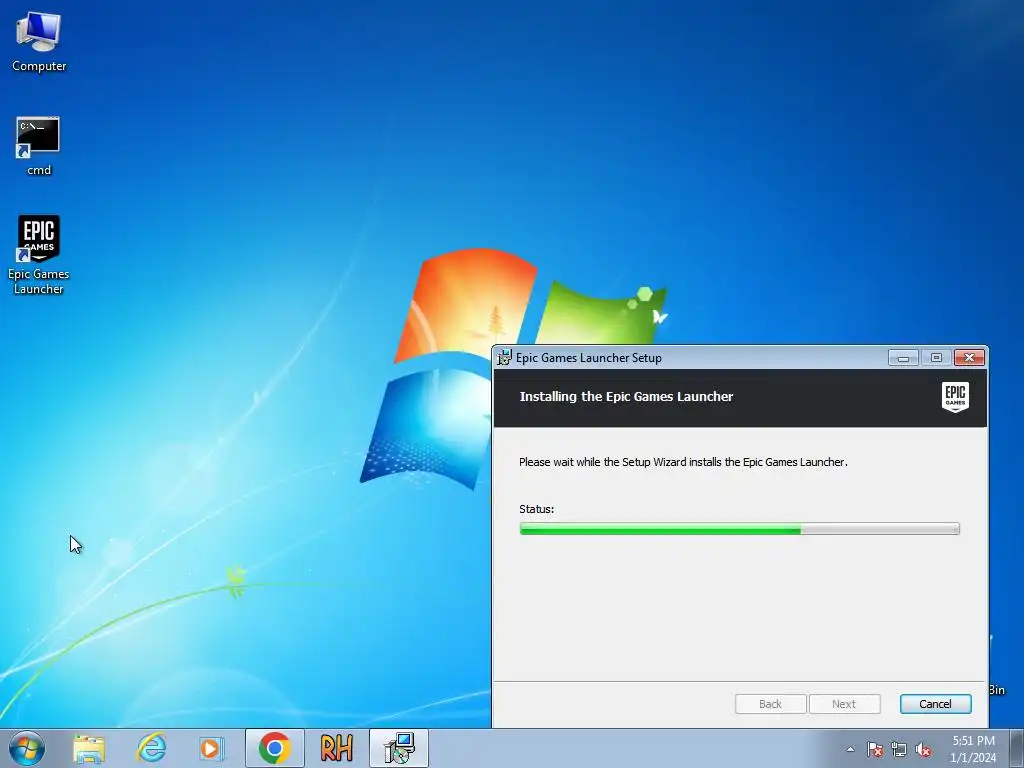Viewport: 1024px width, 768px height.
Task: Open Windows Explorer from the taskbar
Action: point(89,748)
